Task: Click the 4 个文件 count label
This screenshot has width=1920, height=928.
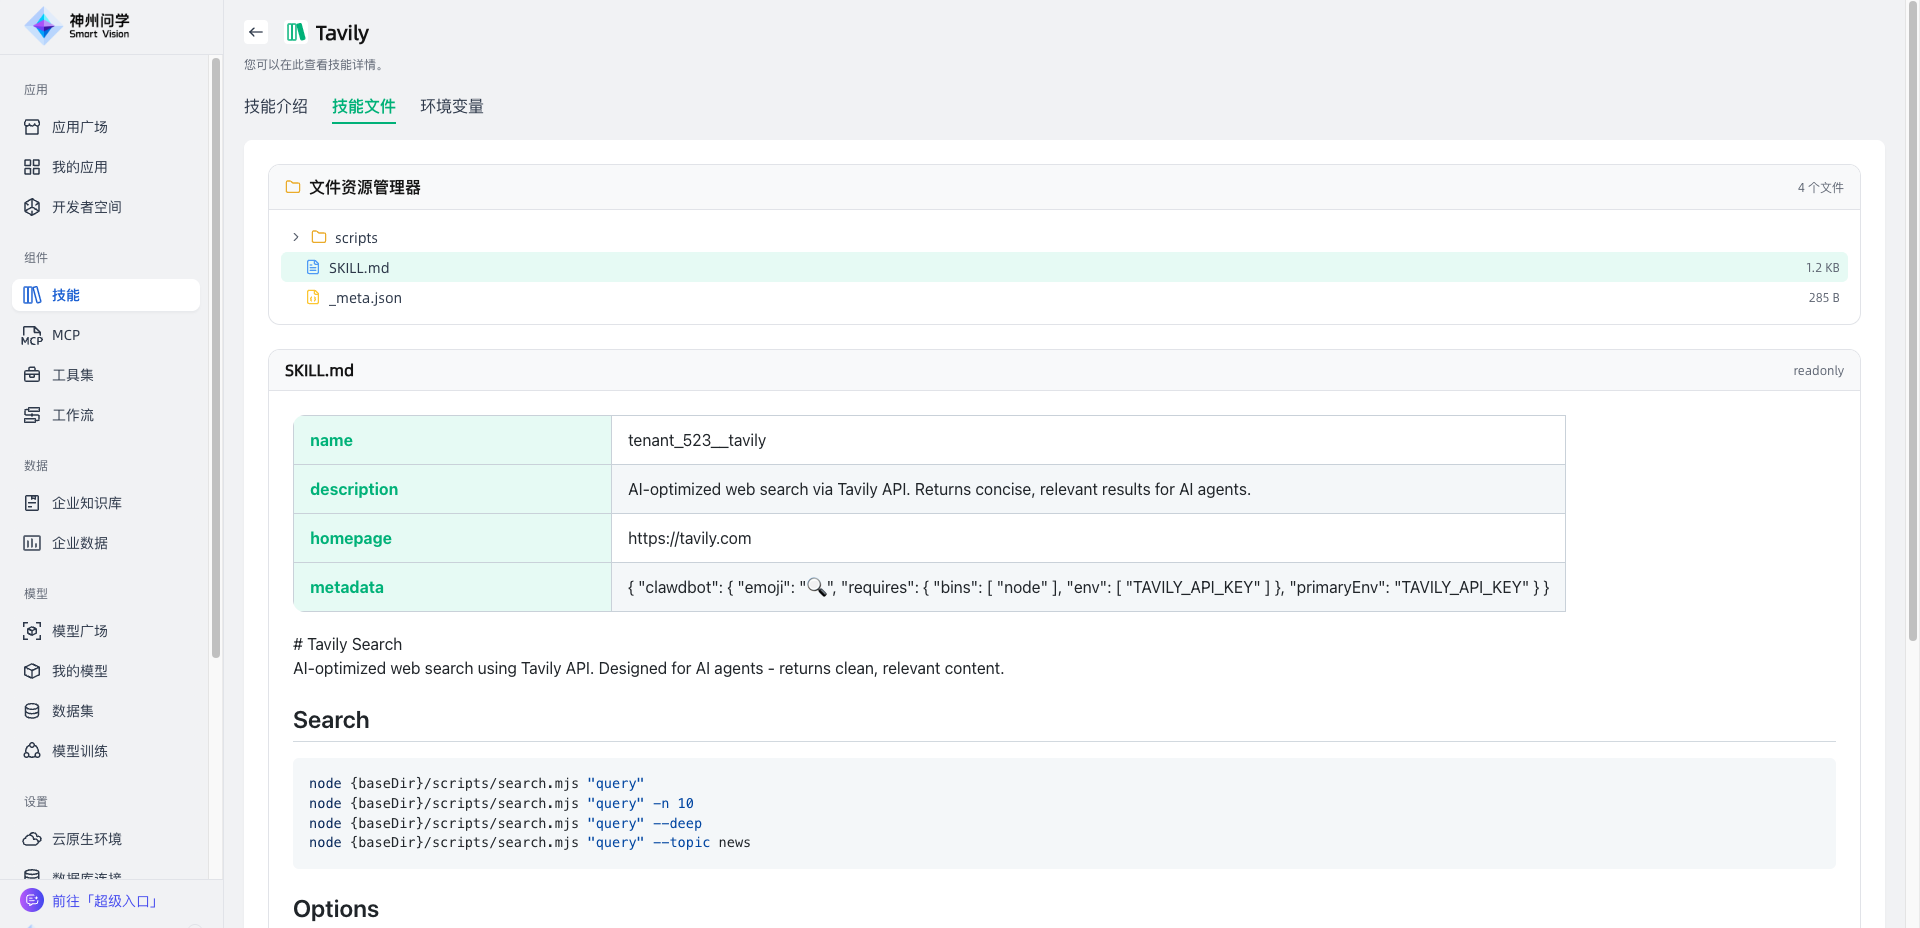Action: click(1820, 187)
